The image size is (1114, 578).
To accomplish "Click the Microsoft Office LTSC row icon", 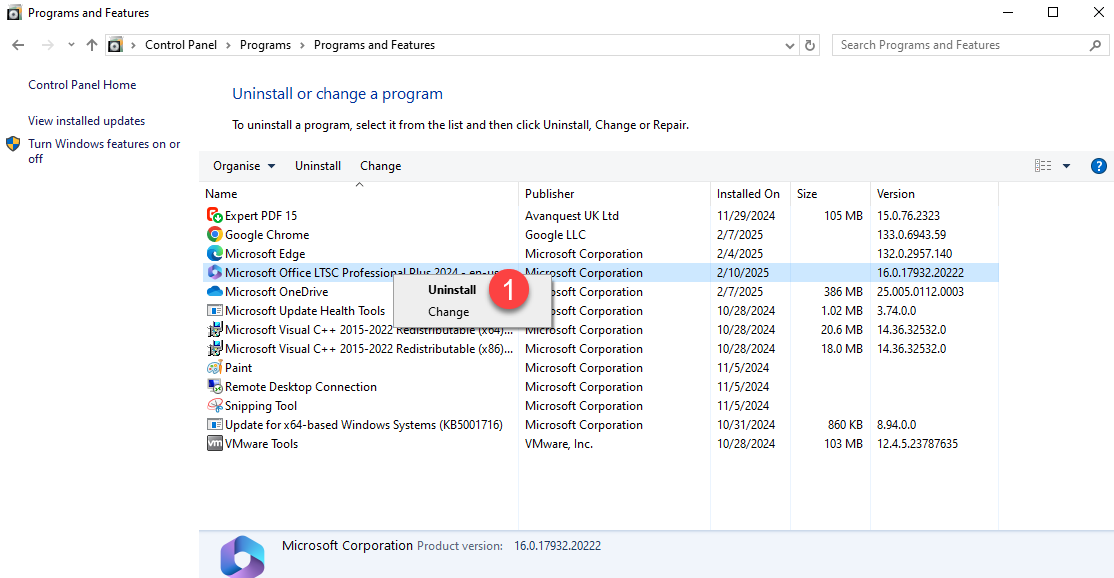I will coord(215,273).
